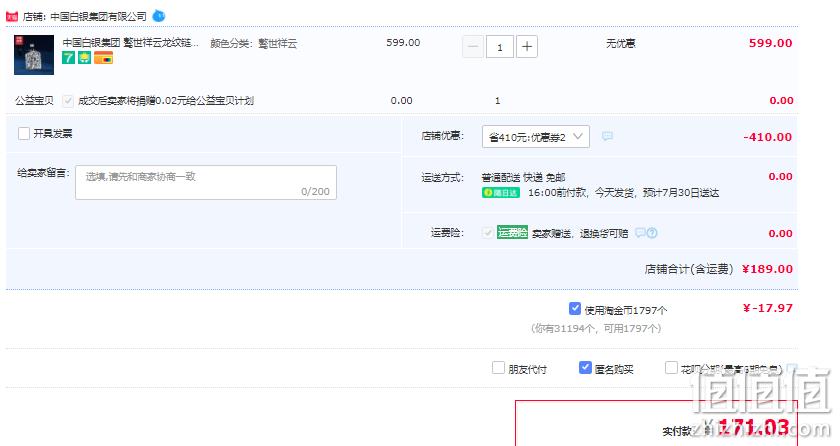840x446 pixels.
Task: Click the quantity input field showing 1
Action: (500, 47)
